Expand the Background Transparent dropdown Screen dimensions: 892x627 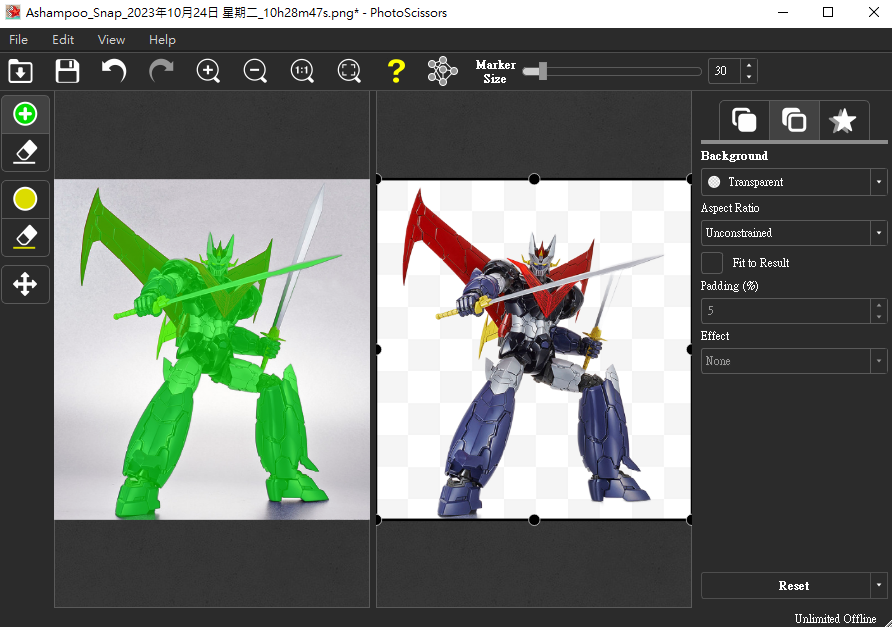click(x=794, y=182)
